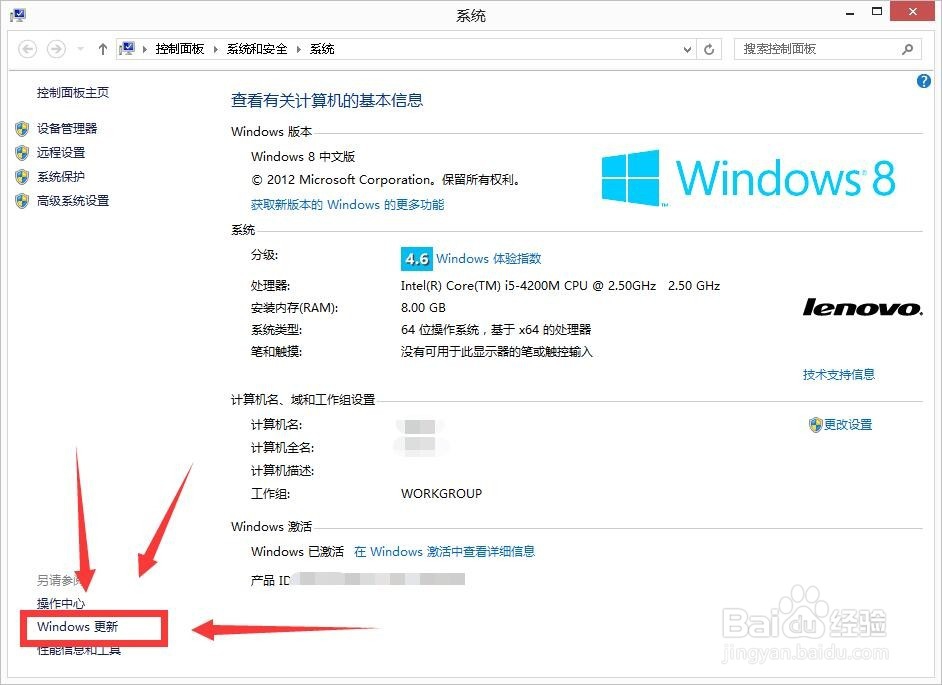Click the up one level arrow
942x685 pixels.
102,48
